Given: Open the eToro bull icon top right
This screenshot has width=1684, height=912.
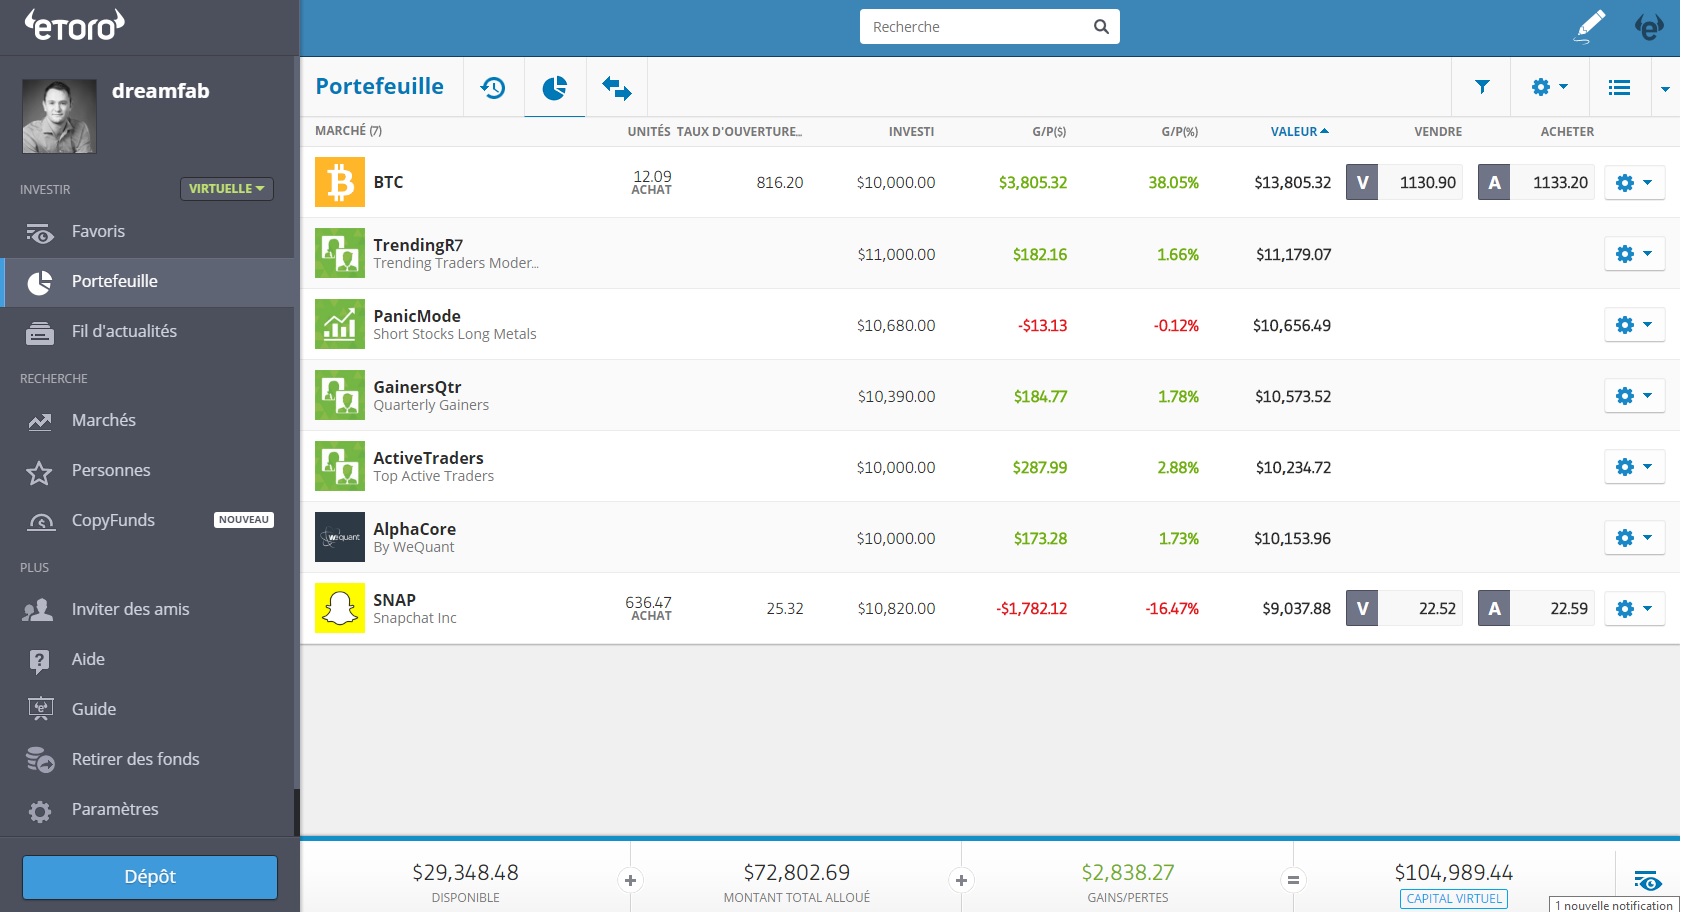Looking at the screenshot, I should 1649,27.
